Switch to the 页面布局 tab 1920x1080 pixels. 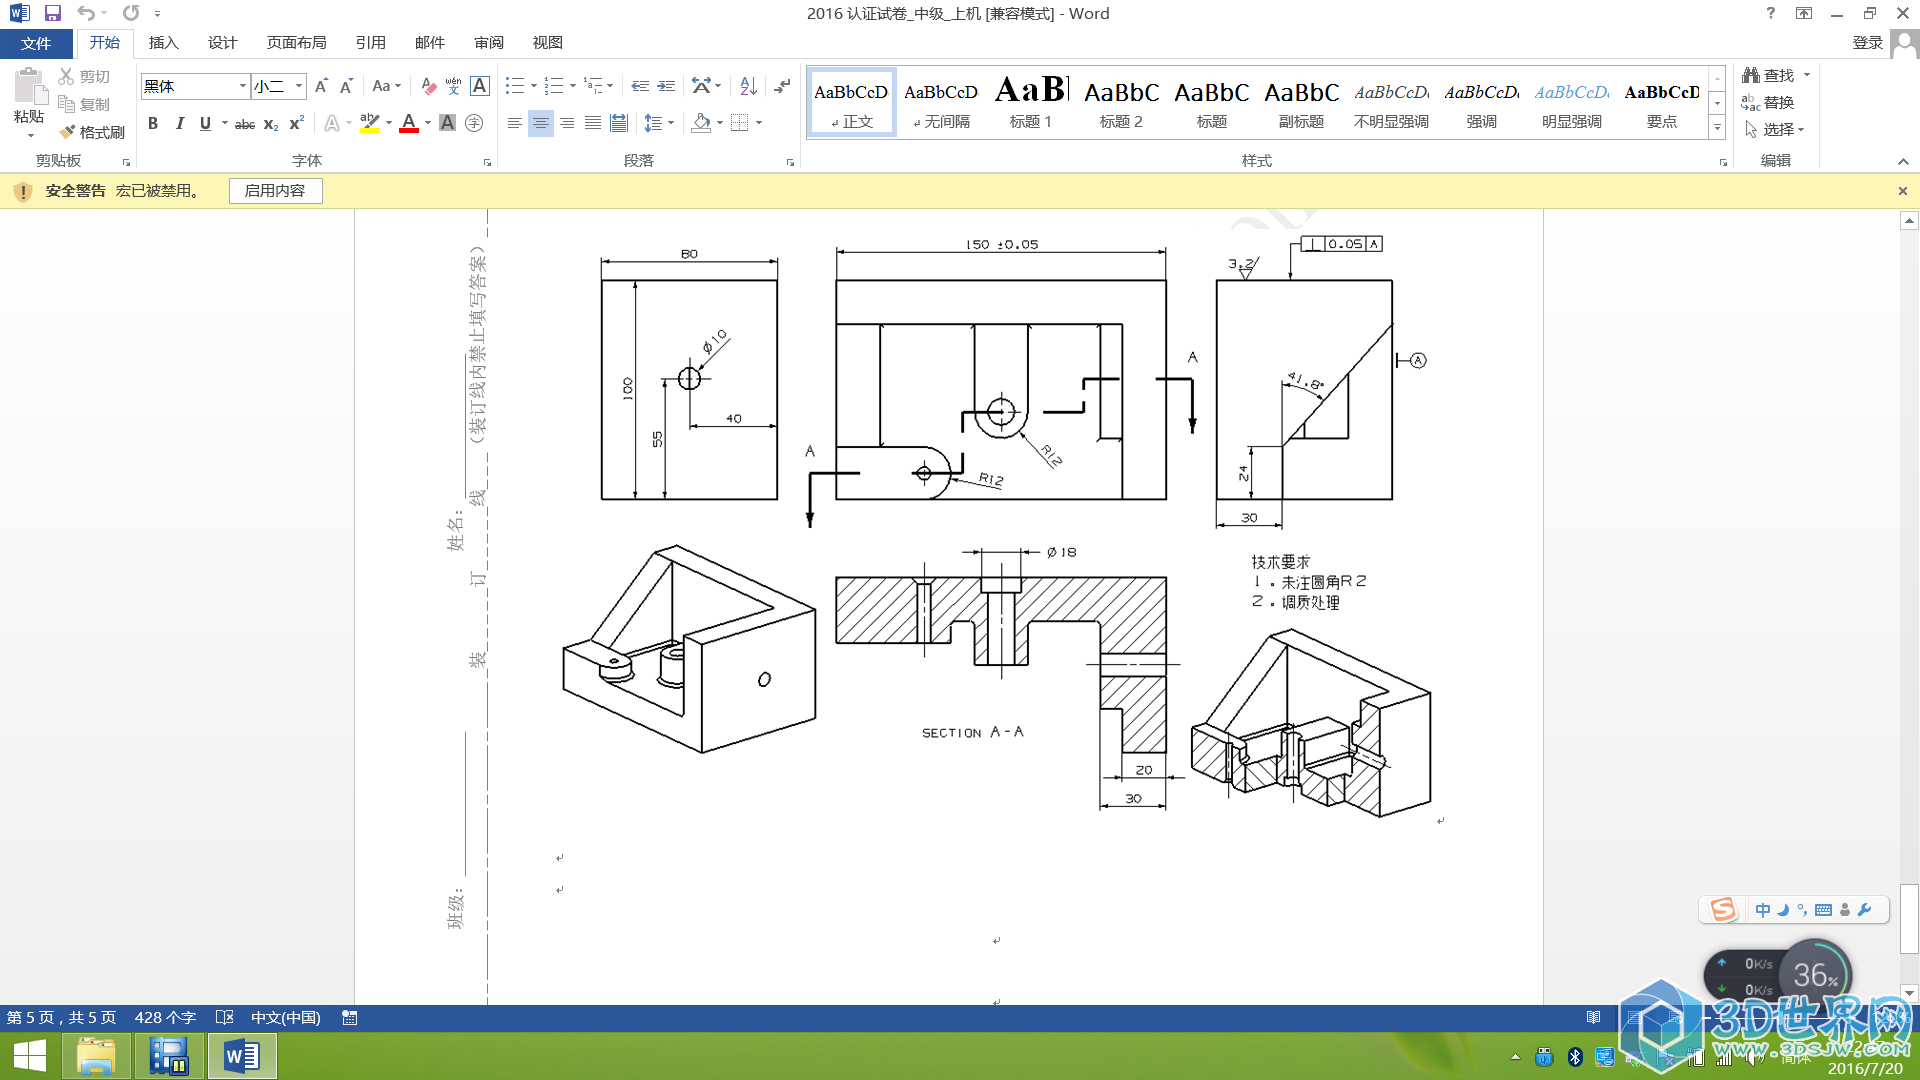(x=296, y=43)
